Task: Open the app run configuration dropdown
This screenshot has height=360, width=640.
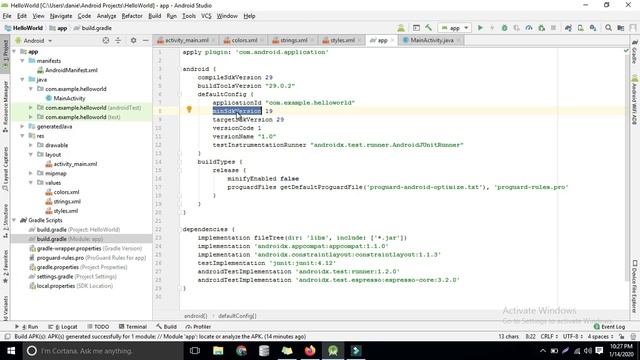Action: [x=454, y=28]
